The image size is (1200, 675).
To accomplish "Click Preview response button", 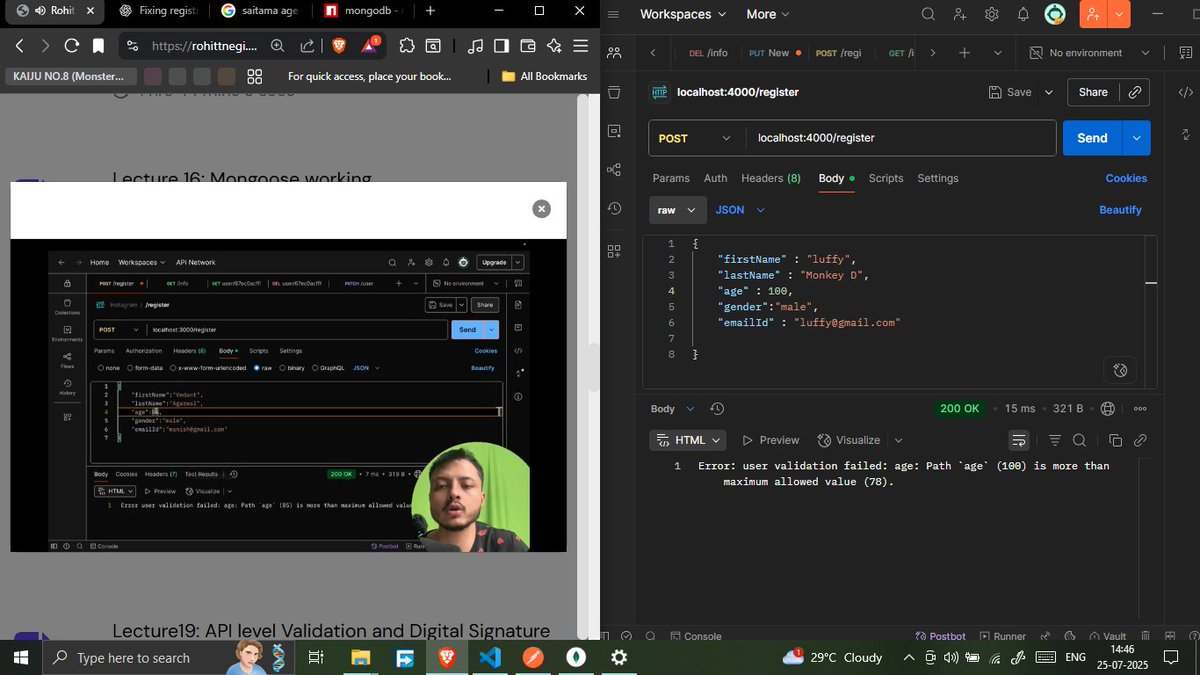I will (x=771, y=440).
